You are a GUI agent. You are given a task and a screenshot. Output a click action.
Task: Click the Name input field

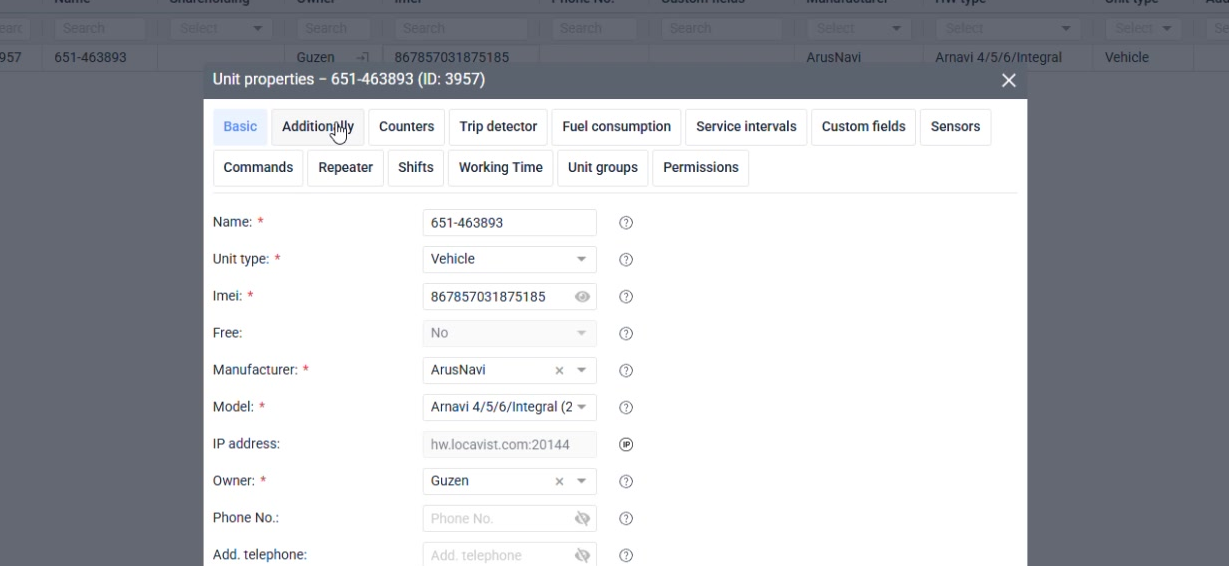510,223
